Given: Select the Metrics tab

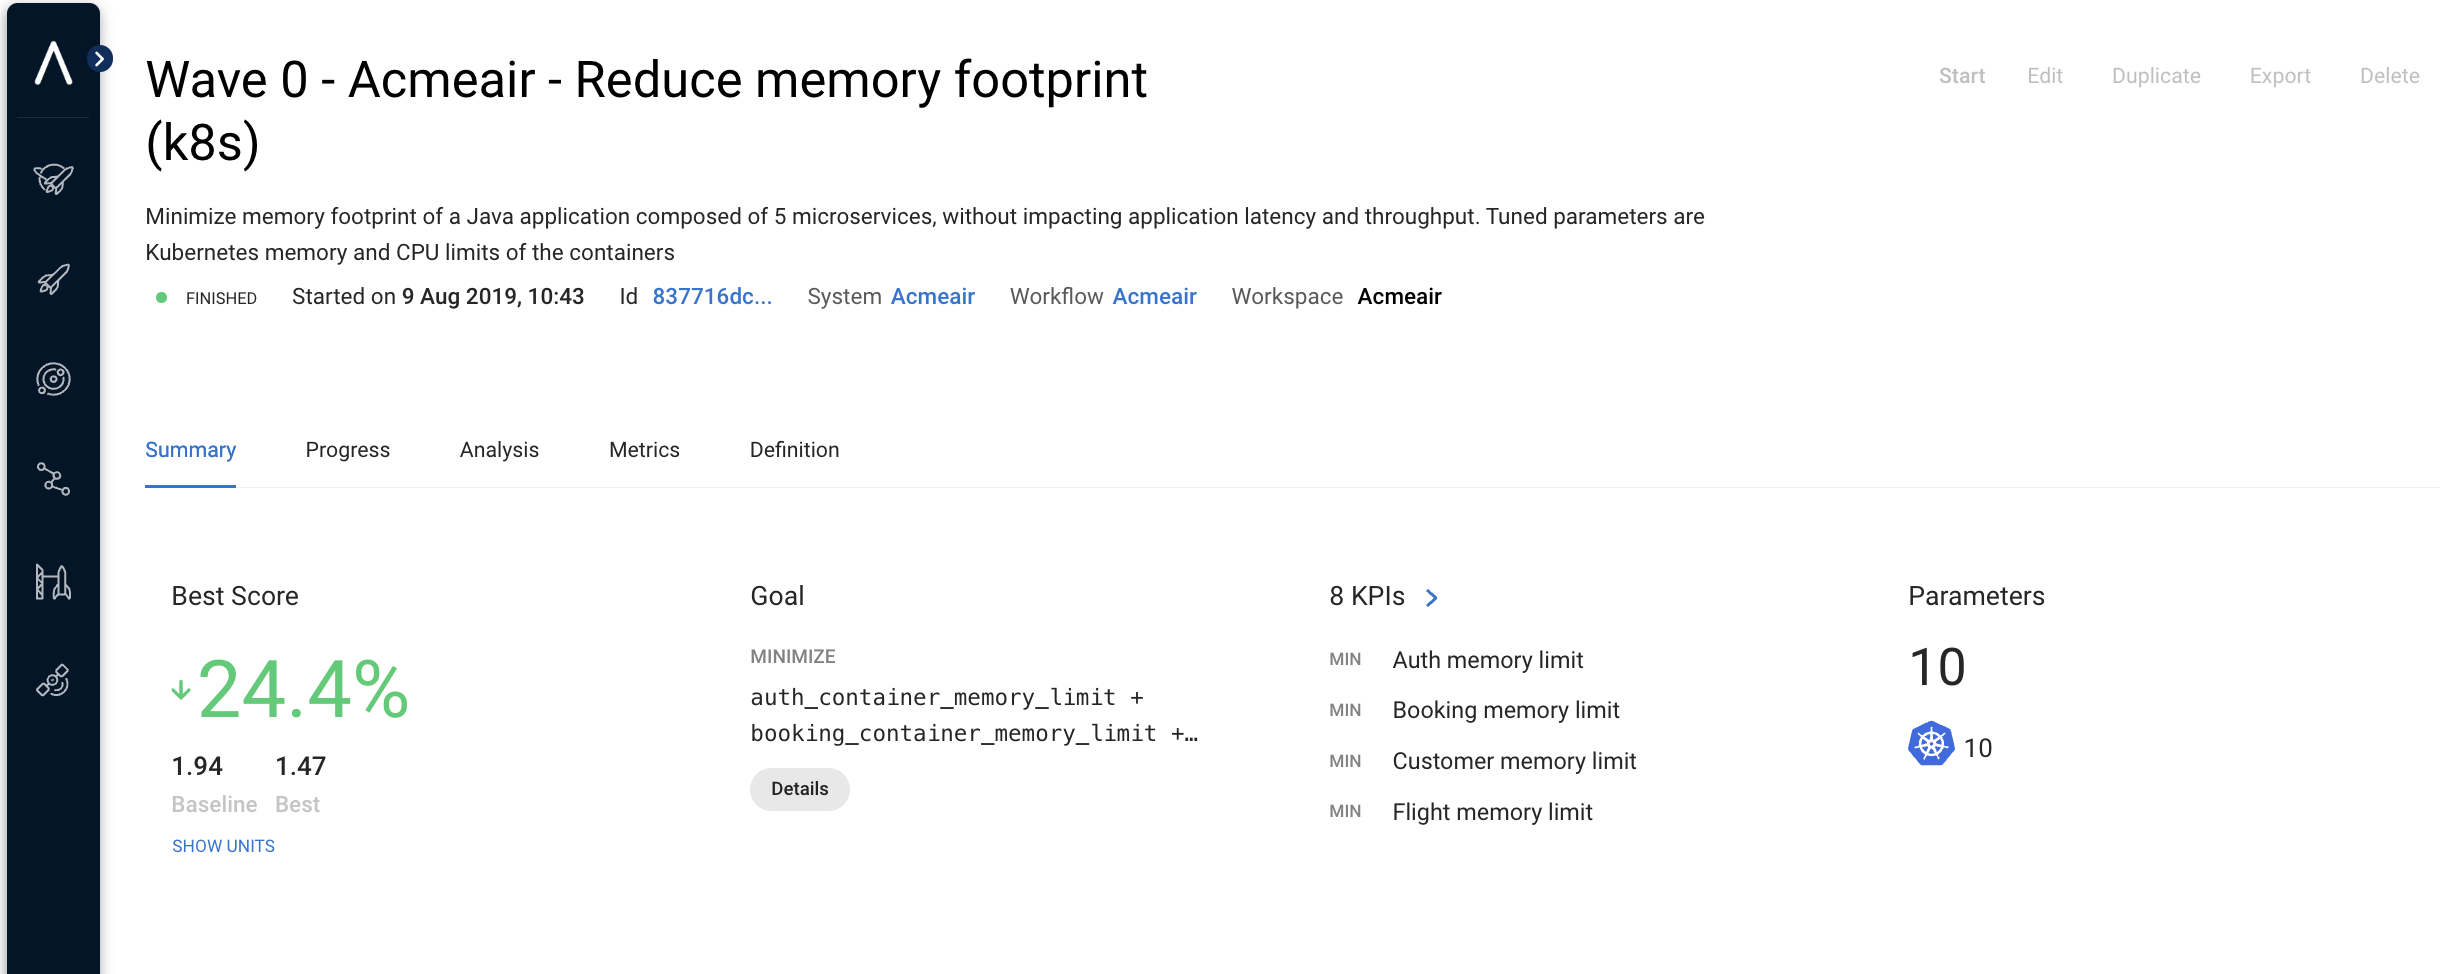Looking at the screenshot, I should [644, 450].
